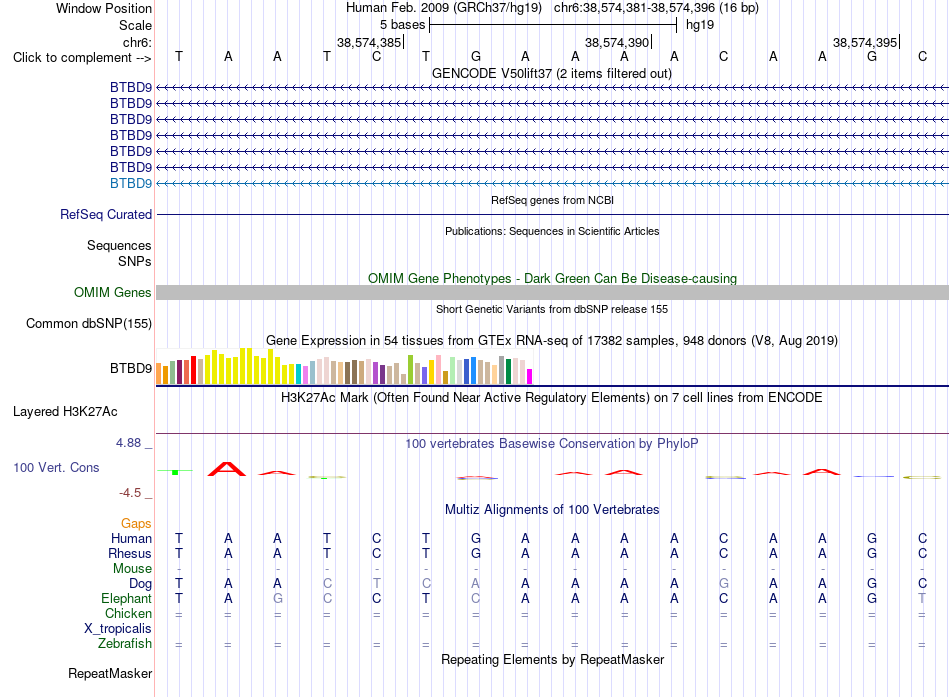Click 'Human Feb. 2009 (GRCh37/hg19)' header text
950x697 pixels.
[x=443, y=8]
